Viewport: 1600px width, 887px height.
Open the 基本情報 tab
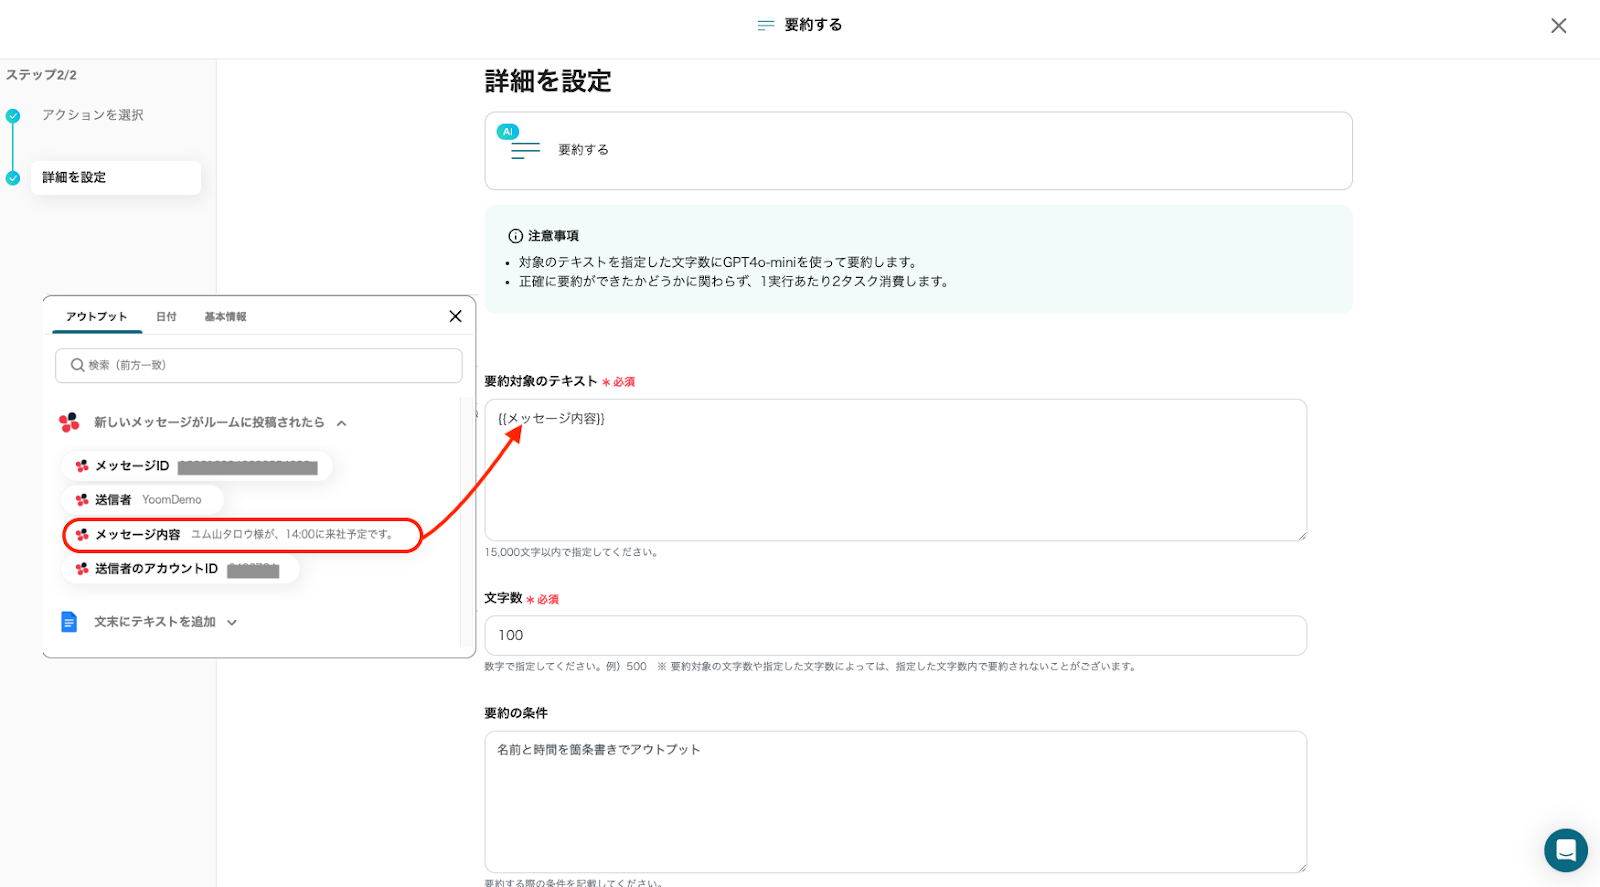coord(225,317)
